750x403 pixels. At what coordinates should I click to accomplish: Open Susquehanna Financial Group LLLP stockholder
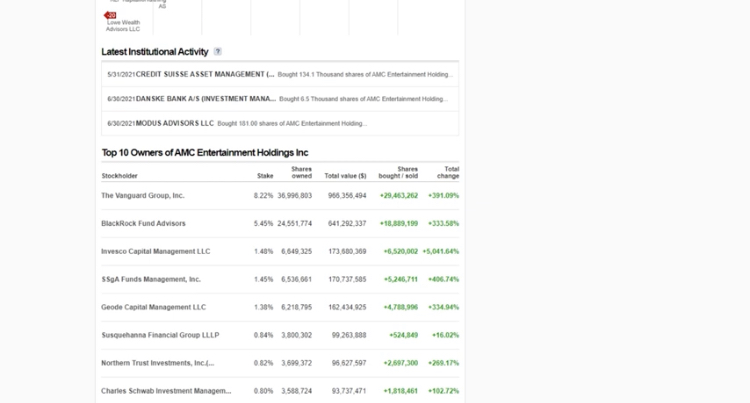point(160,335)
